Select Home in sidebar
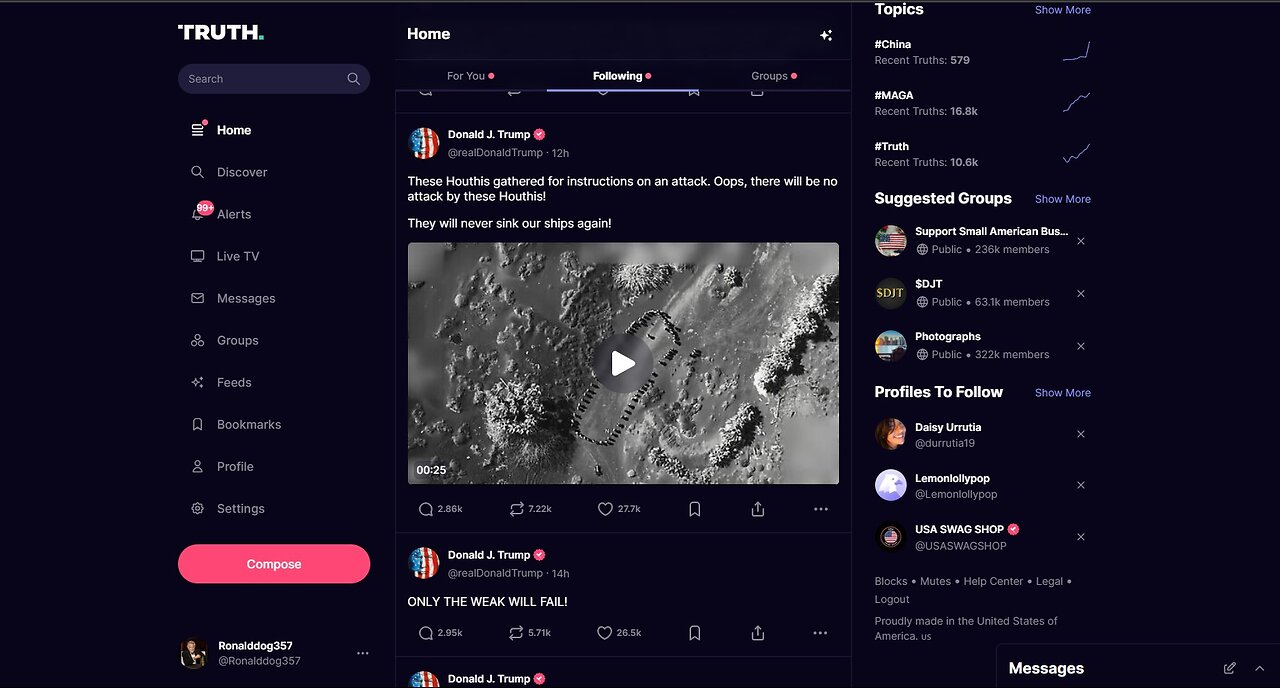Viewport: 1280px width, 688px height. [x=221, y=130]
